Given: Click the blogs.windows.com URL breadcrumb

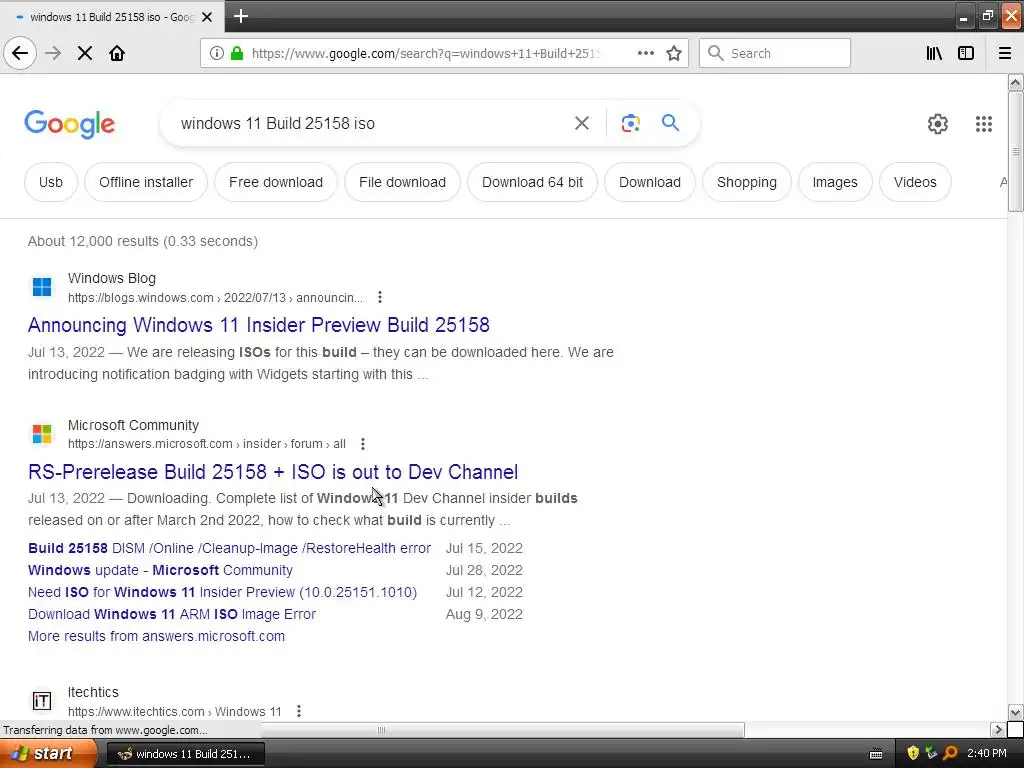Looking at the screenshot, I should 216,298.
